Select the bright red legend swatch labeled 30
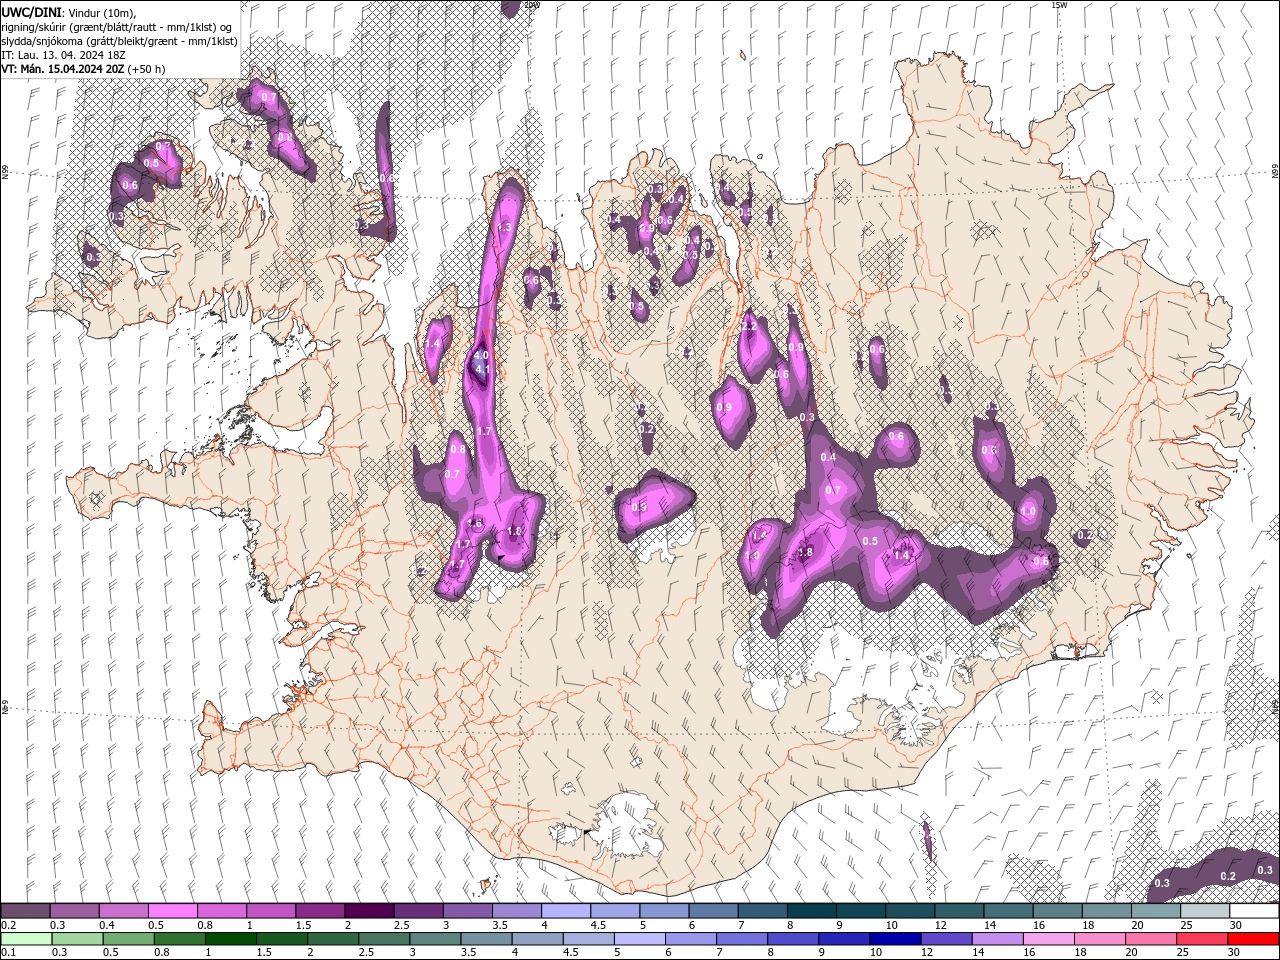1280x960 pixels. tap(1254, 939)
